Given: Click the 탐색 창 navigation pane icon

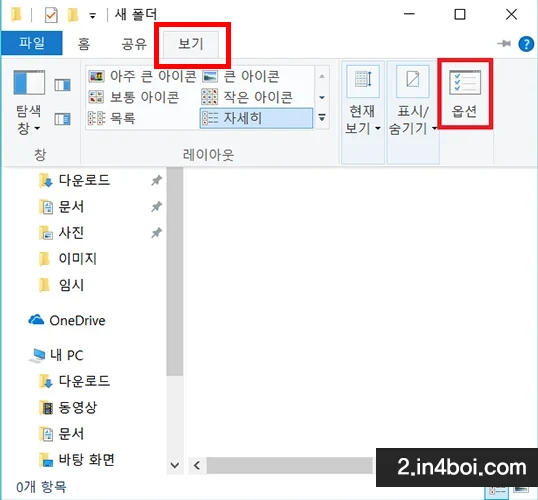Looking at the screenshot, I should (29, 82).
